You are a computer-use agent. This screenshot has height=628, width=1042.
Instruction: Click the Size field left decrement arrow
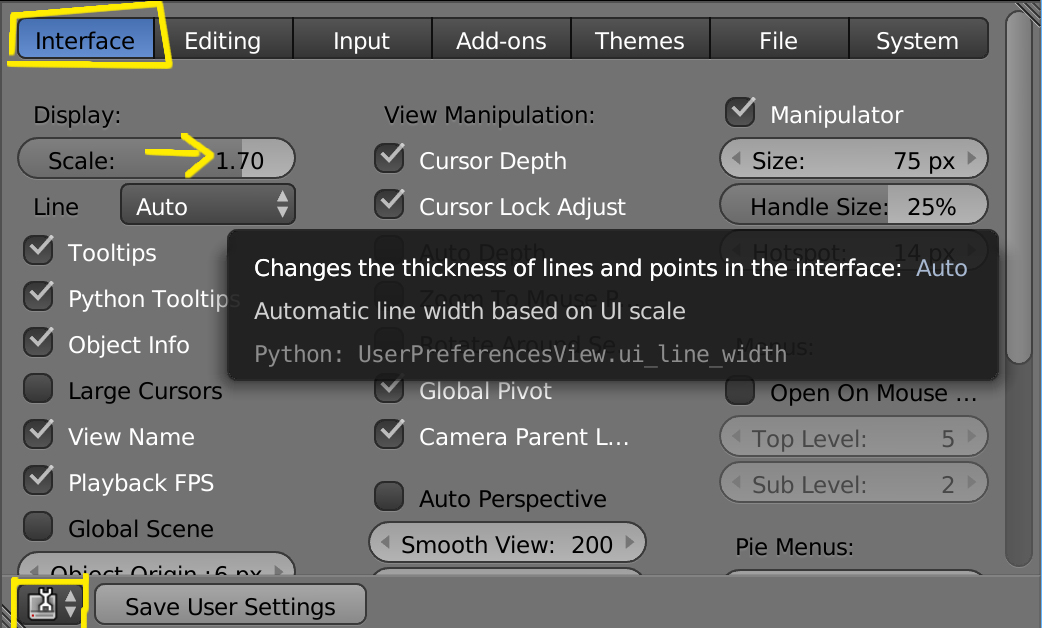[x=737, y=160]
